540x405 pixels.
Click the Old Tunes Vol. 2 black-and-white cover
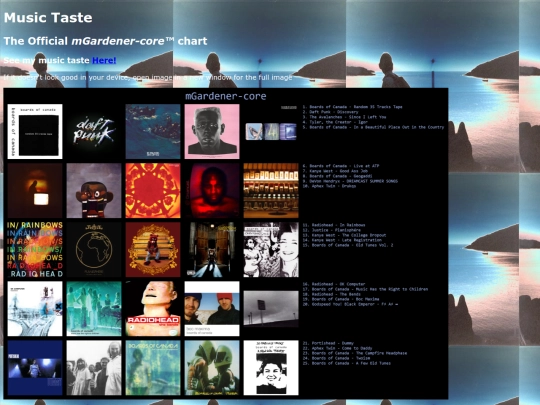coord(271,250)
